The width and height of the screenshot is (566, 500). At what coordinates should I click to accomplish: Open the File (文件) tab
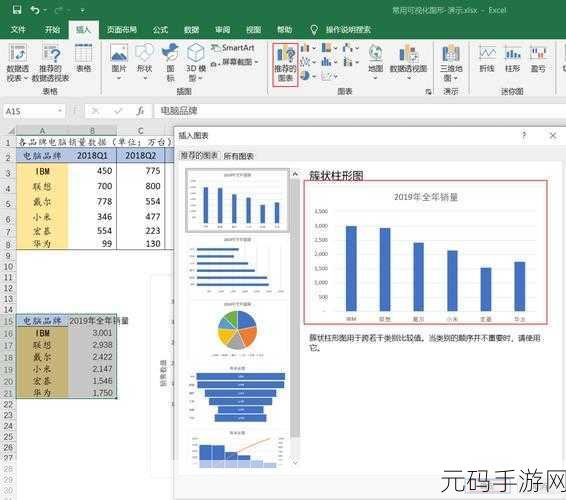point(18,30)
